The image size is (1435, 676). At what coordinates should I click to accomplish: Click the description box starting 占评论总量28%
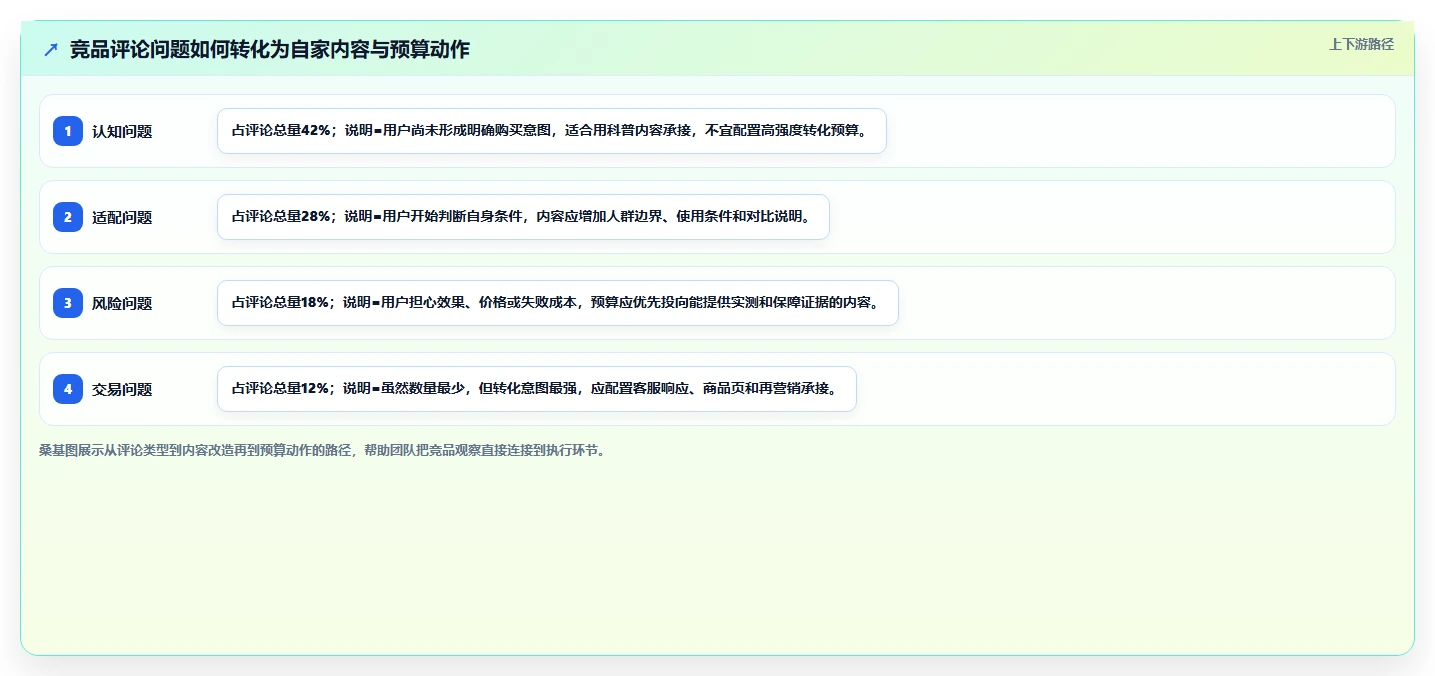(523, 217)
